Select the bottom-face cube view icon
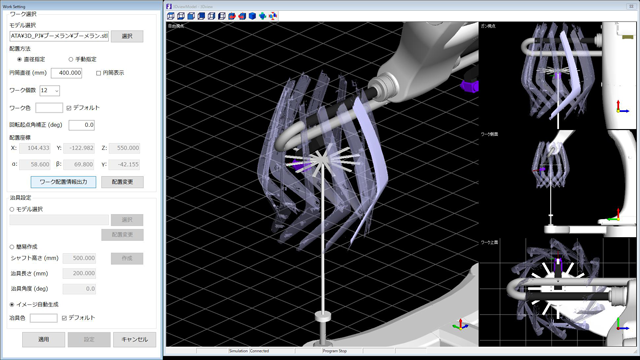The width and height of the screenshot is (640, 360). (181, 16)
